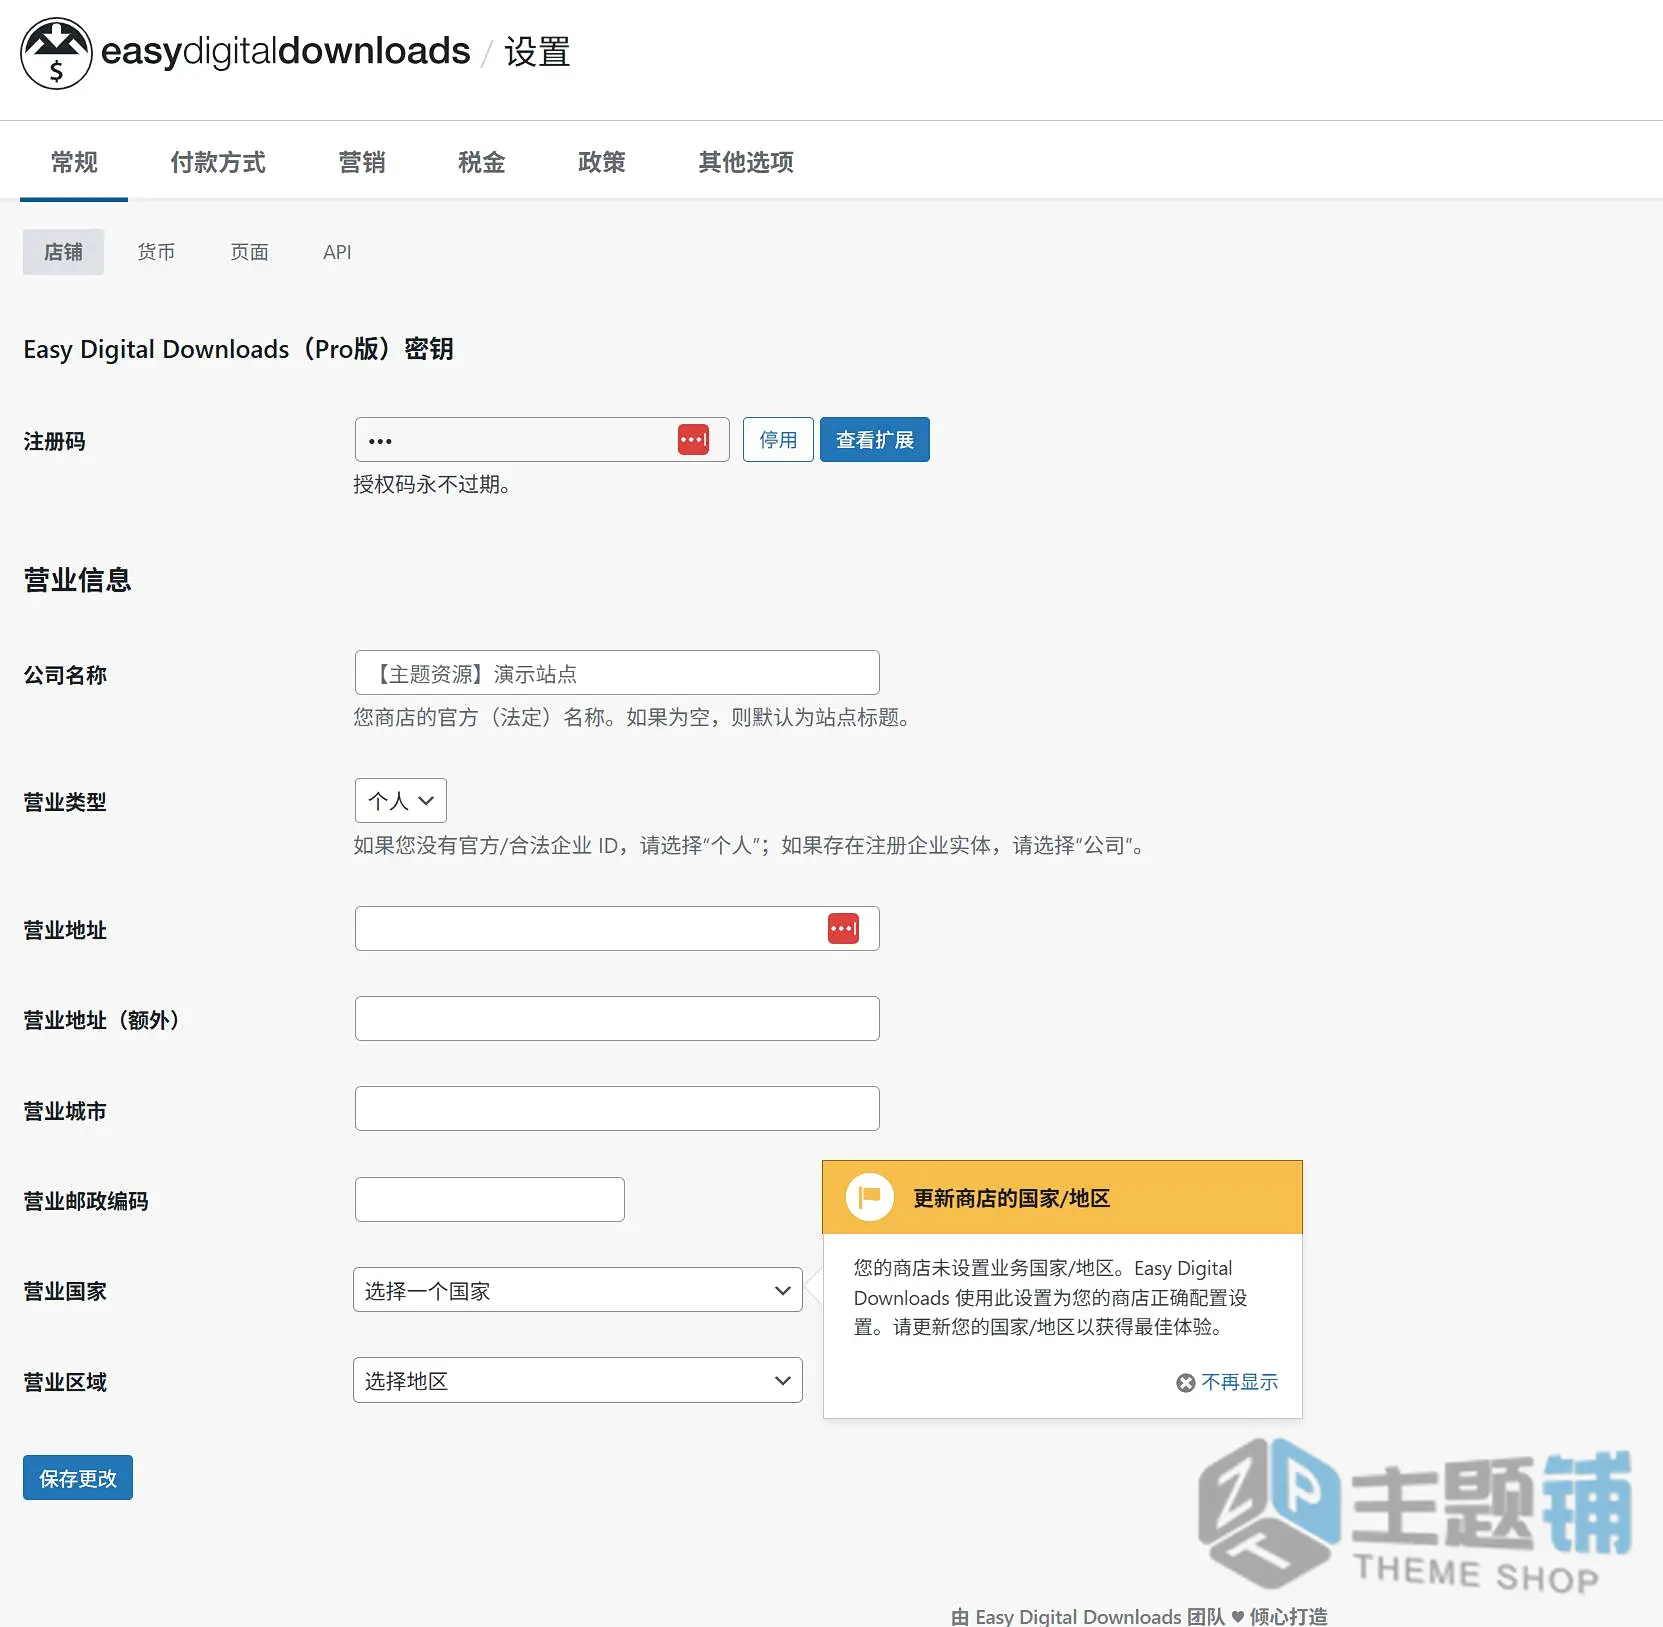Click the 营业信息 section heading
Viewport: 1663px width, 1627px height.
[77, 580]
